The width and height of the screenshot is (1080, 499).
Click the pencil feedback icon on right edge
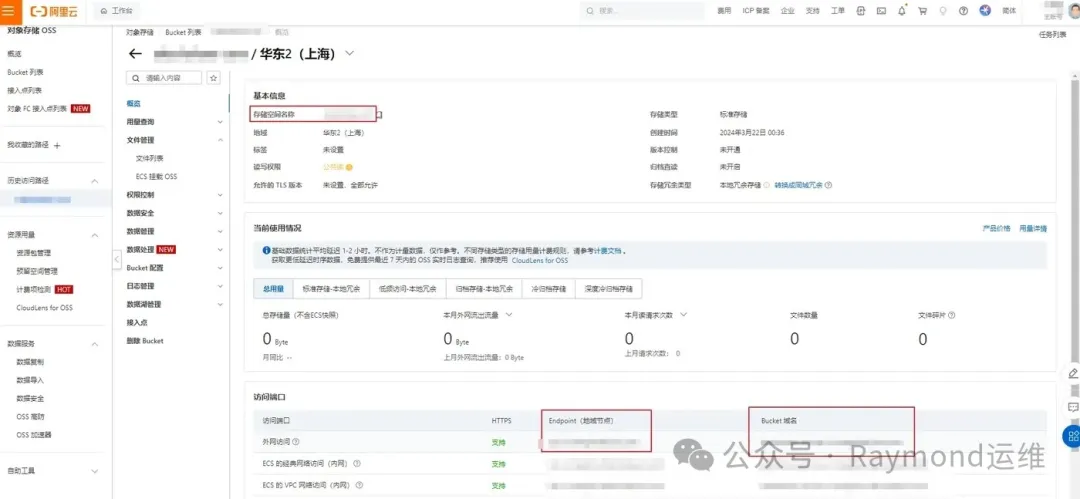pyautogui.click(x=1072, y=373)
